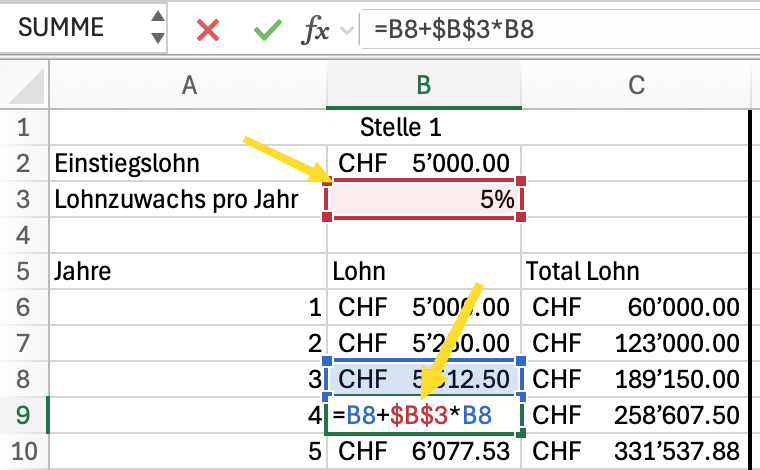
Task: Select column A header
Action: pos(188,87)
